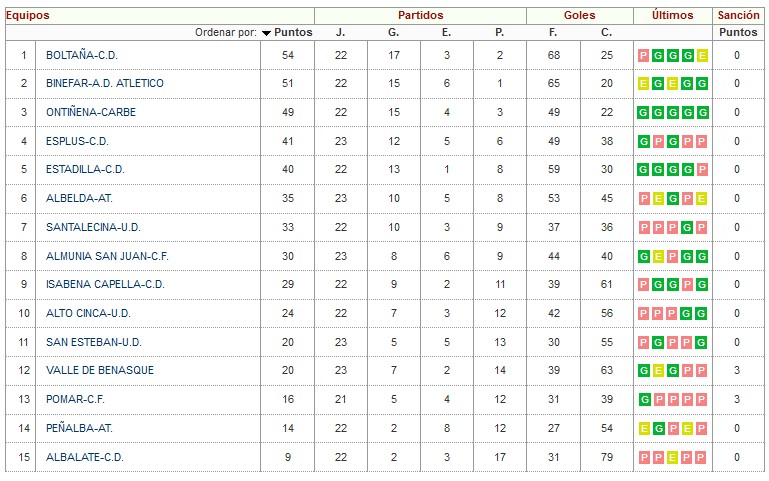This screenshot has height=481, width=769.
Task: Sort by the E. draws column header
Action: [446, 32]
